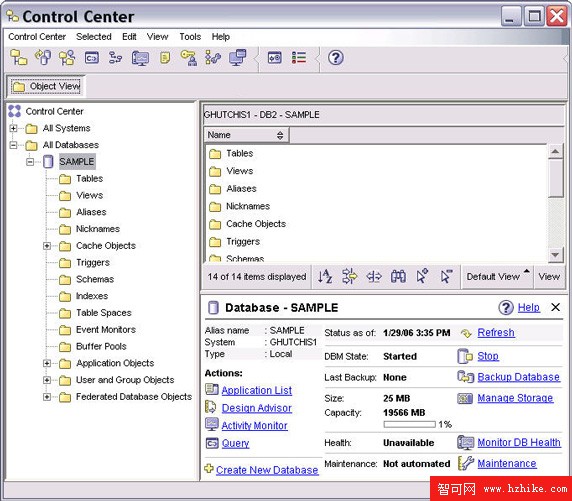Collapse the SAMPLE database node

point(30,162)
